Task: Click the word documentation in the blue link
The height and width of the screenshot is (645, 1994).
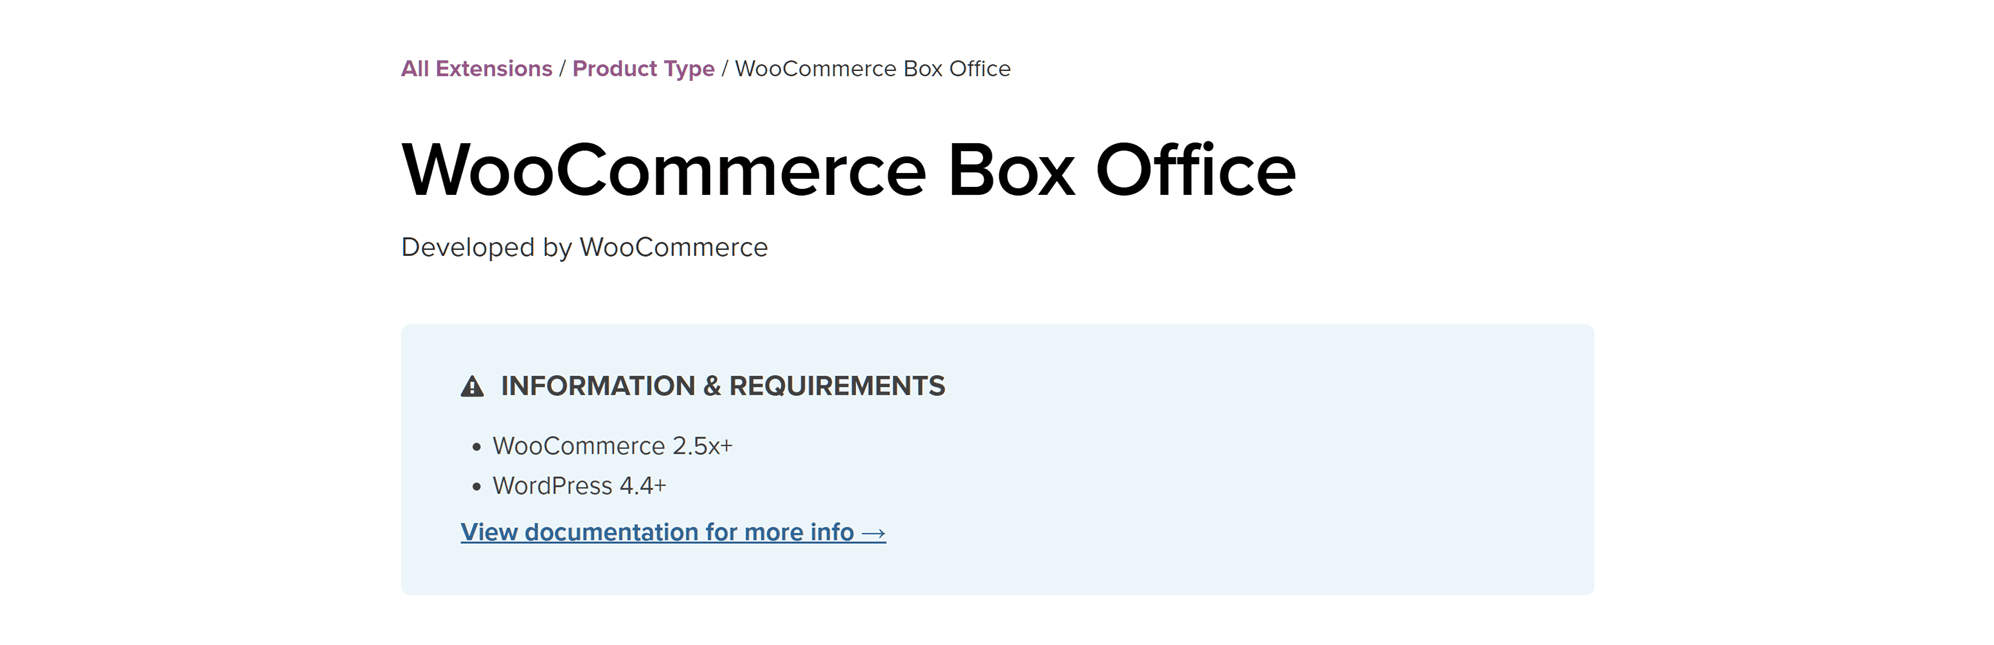Action: [x=611, y=532]
